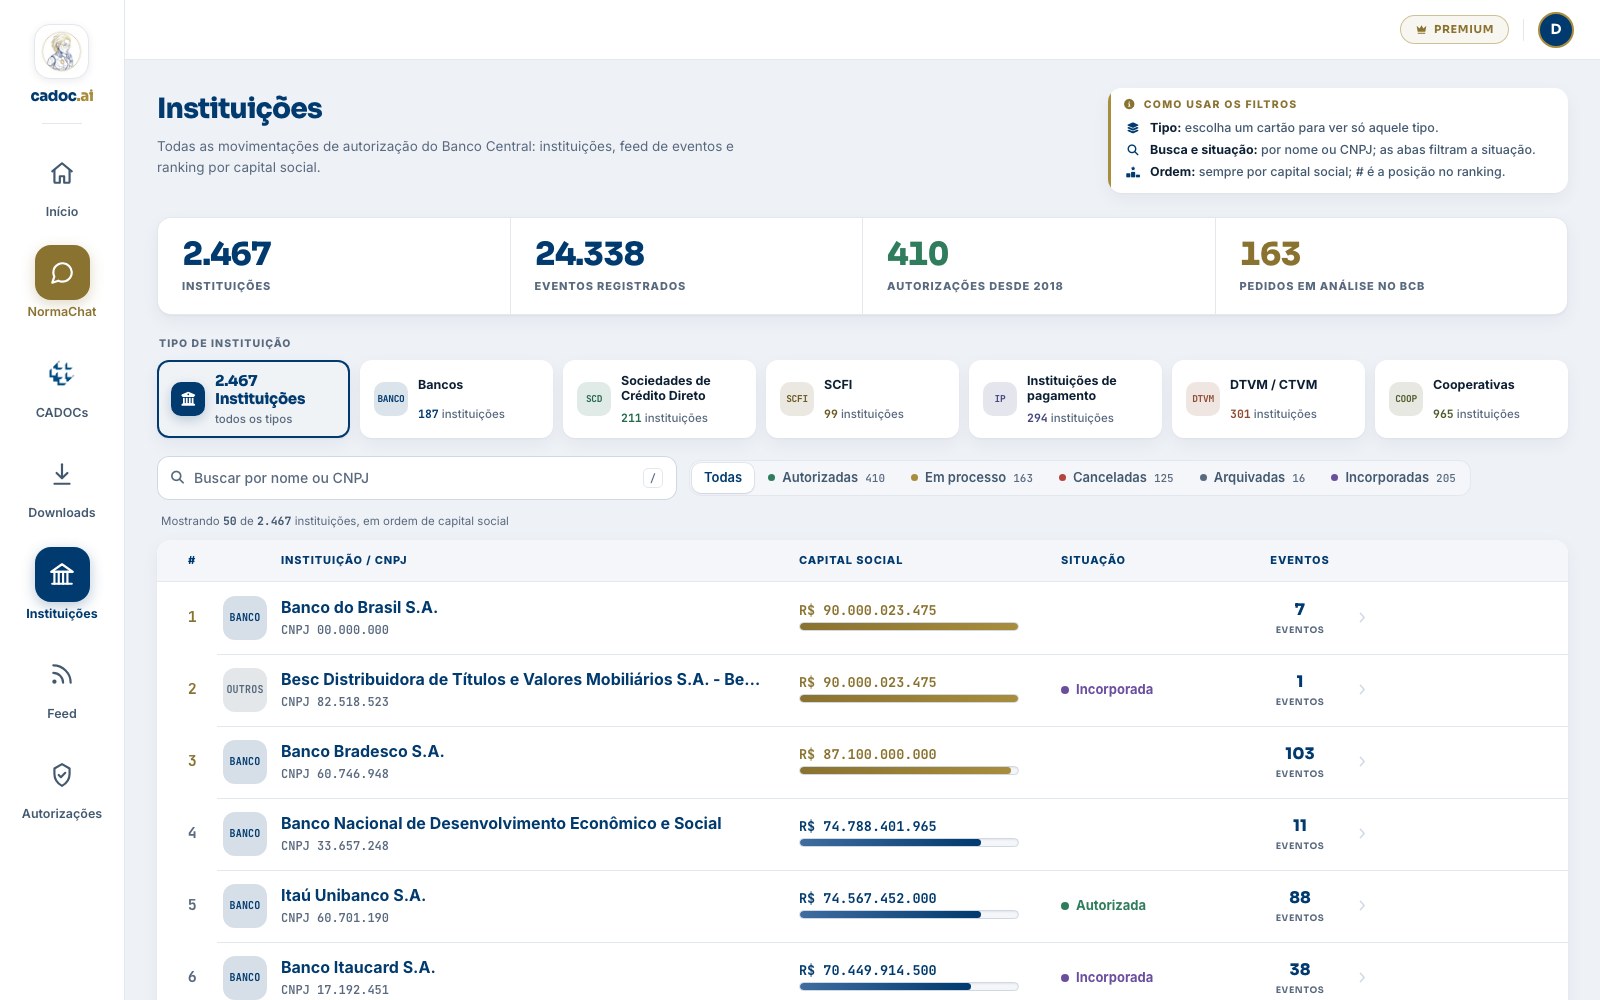Open Banco Bradesco S.A. link
1600x1000 pixels.
coord(362,752)
